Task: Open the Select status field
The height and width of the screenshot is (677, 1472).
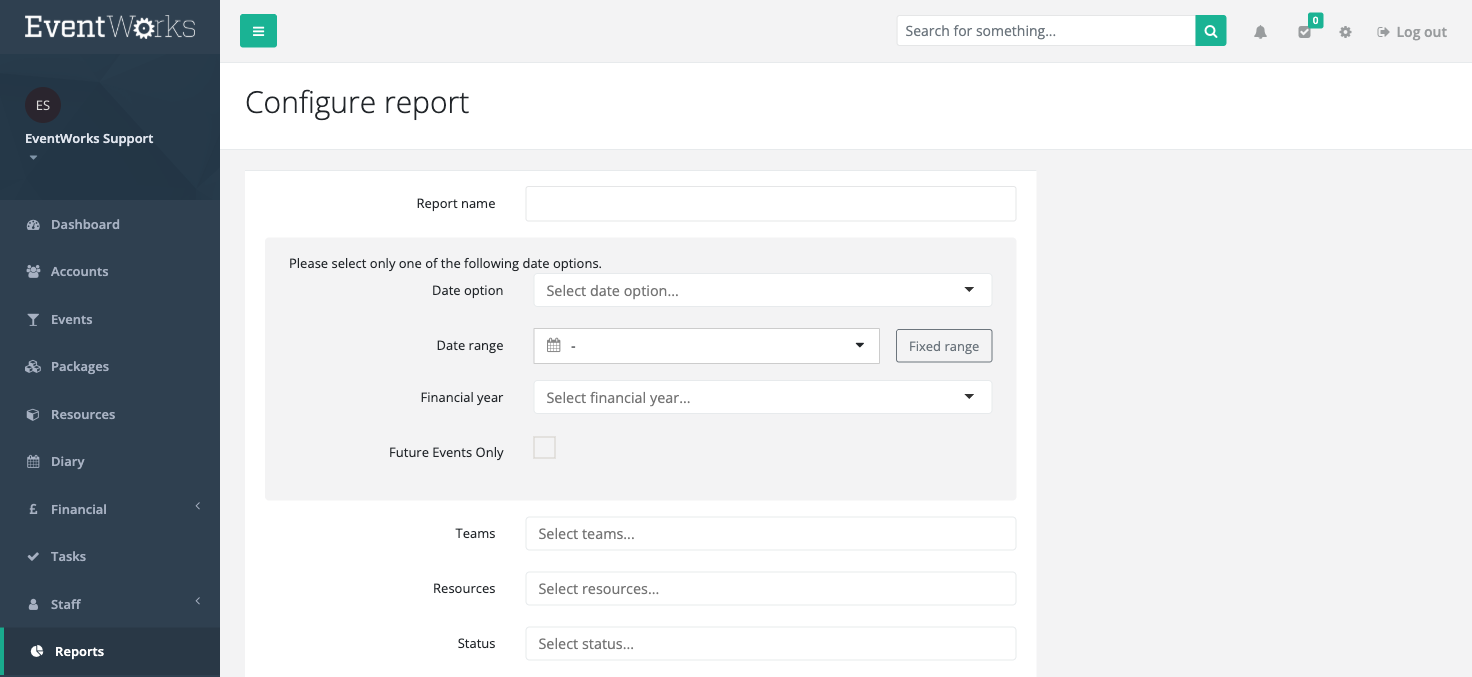Action: point(771,644)
